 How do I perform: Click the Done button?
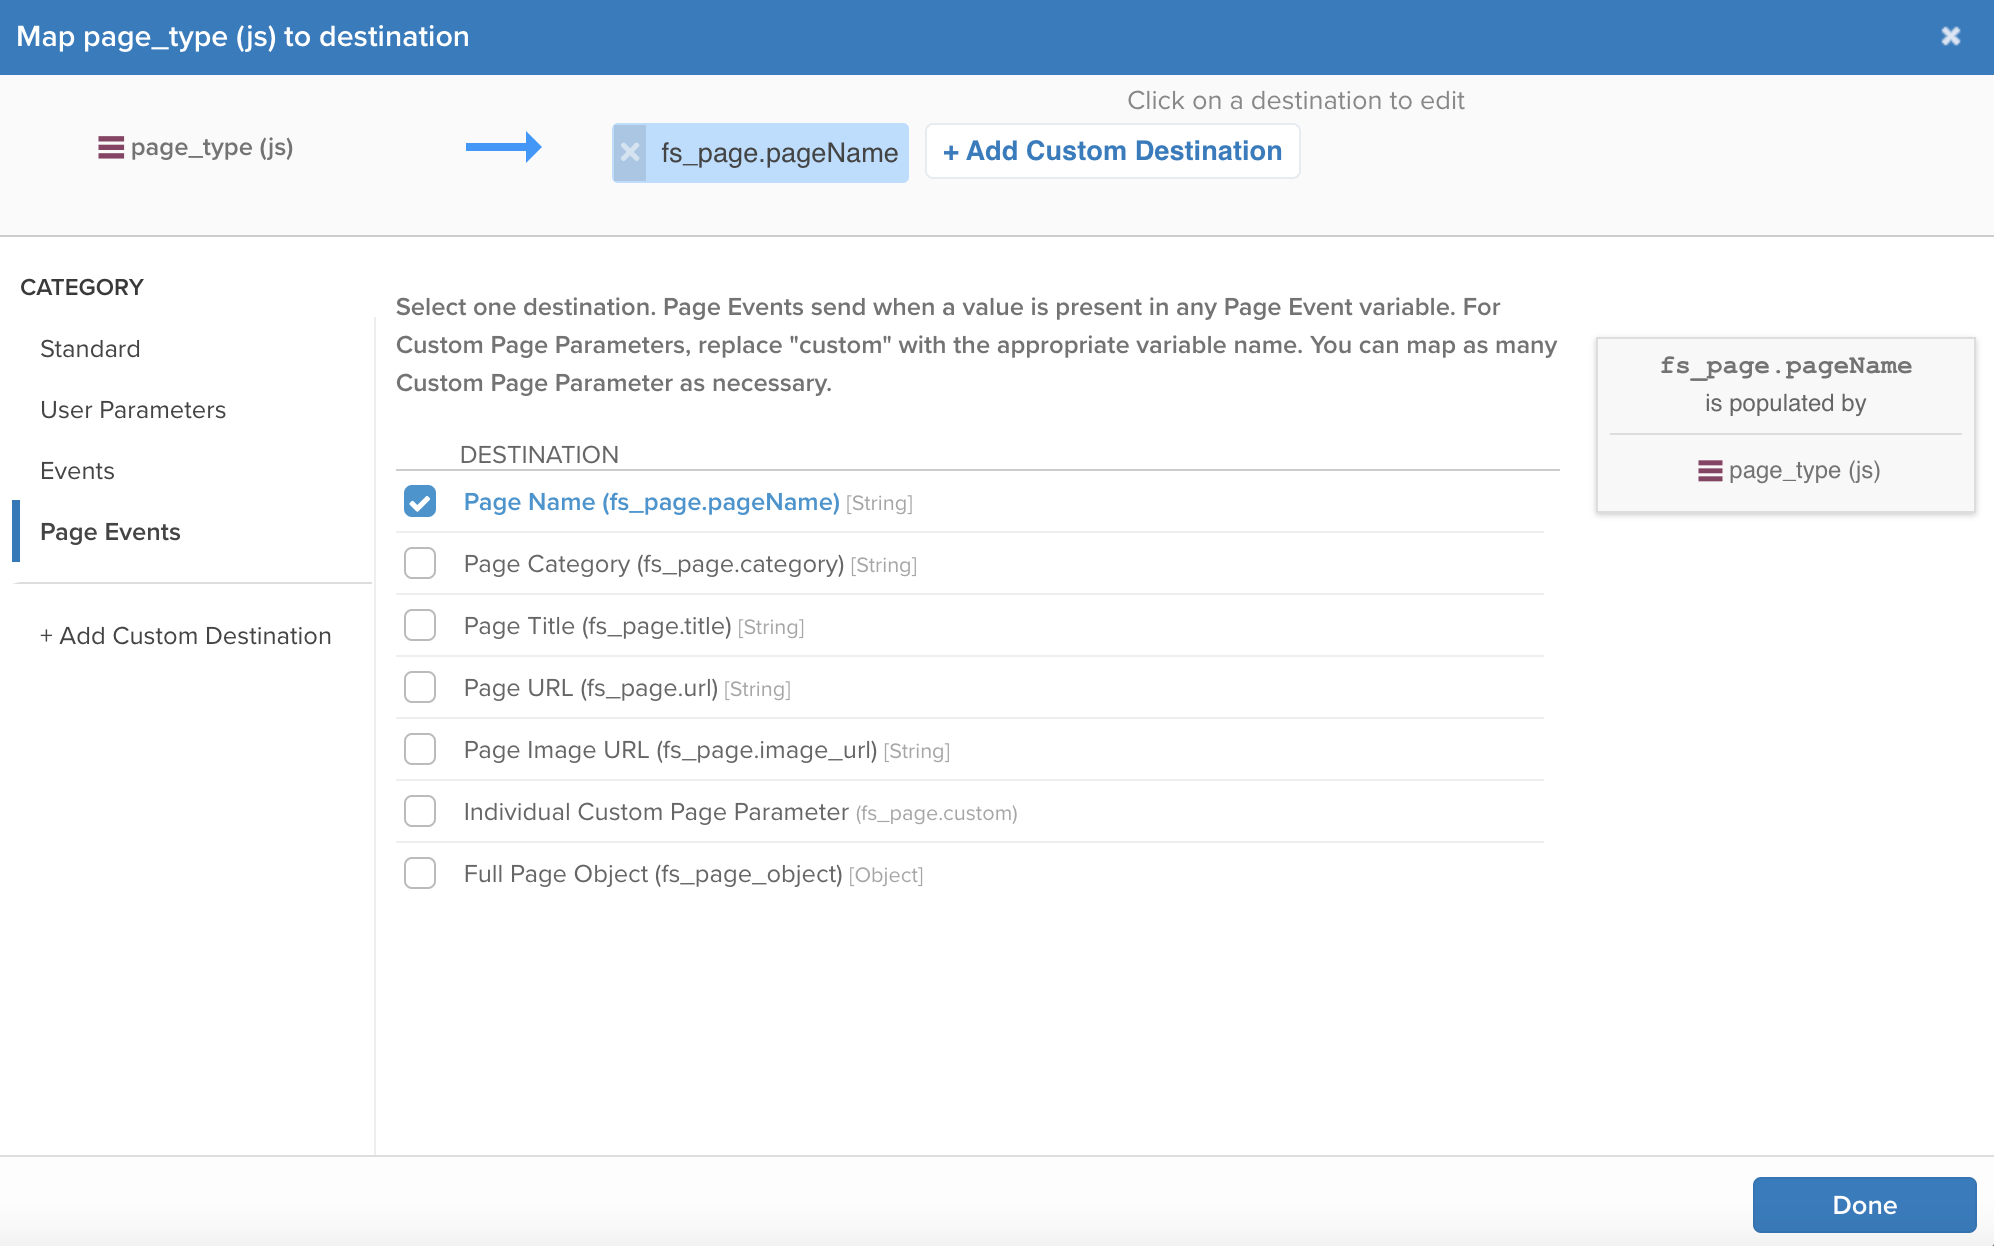click(1864, 1205)
